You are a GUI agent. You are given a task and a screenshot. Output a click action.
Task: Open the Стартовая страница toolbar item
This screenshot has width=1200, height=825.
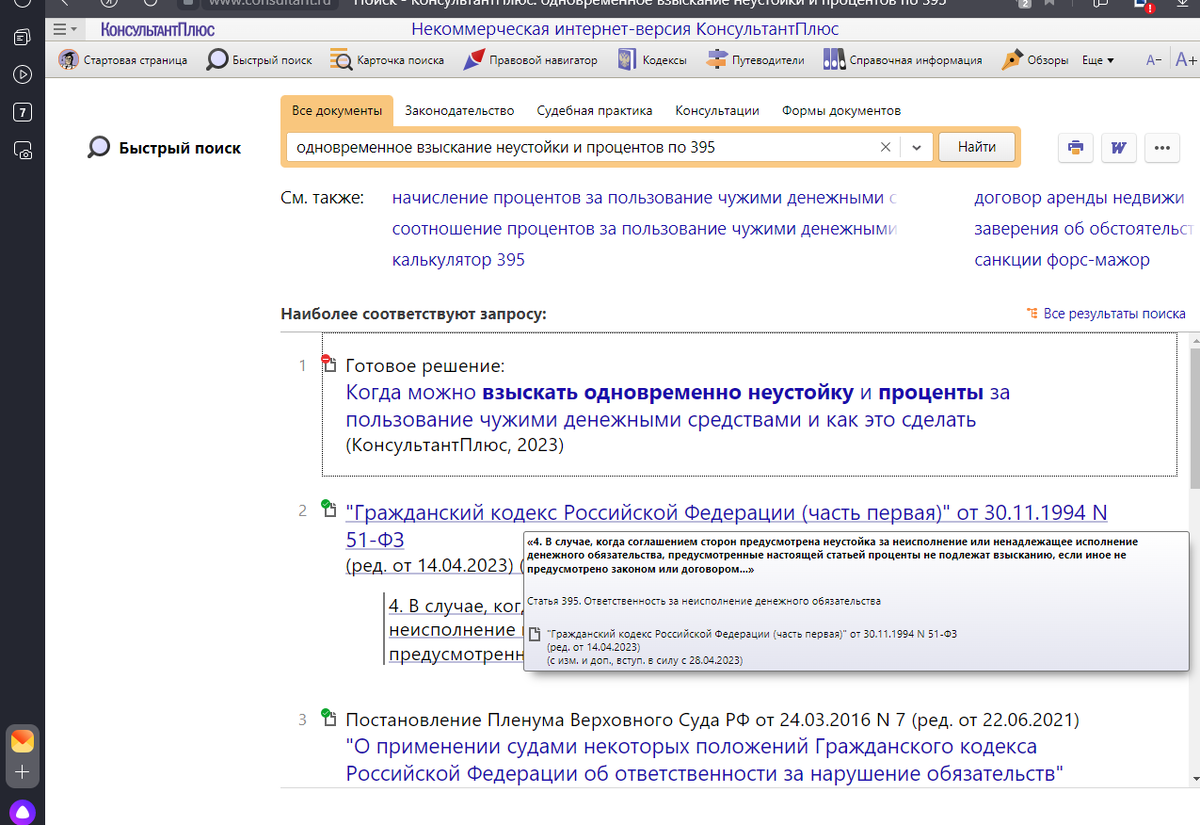pos(123,60)
